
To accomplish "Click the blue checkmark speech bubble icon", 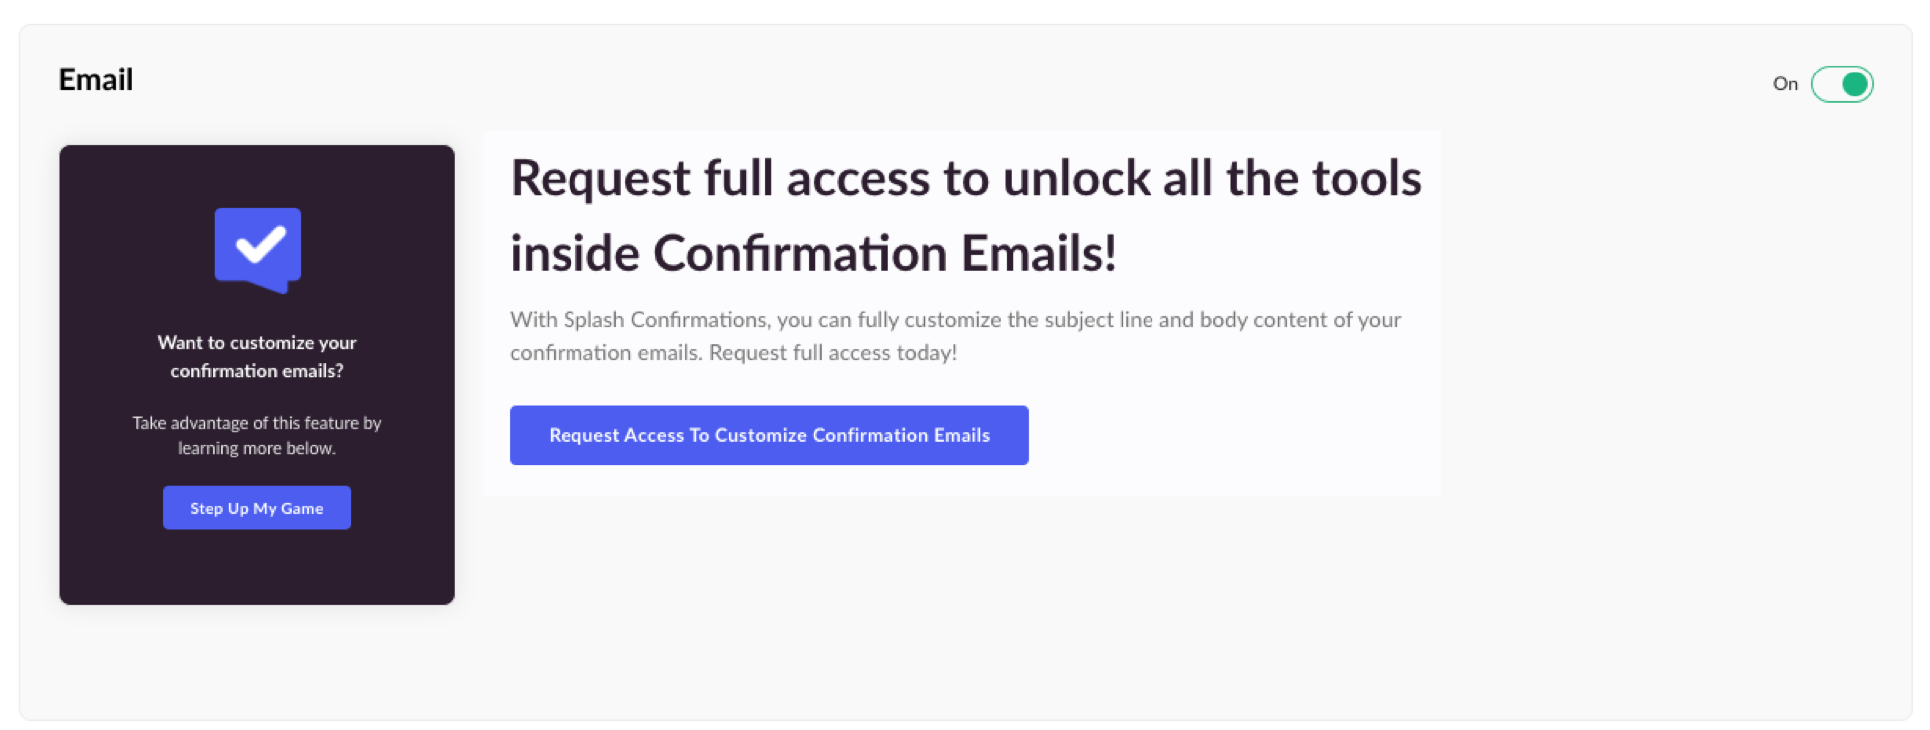I will coord(258,250).
